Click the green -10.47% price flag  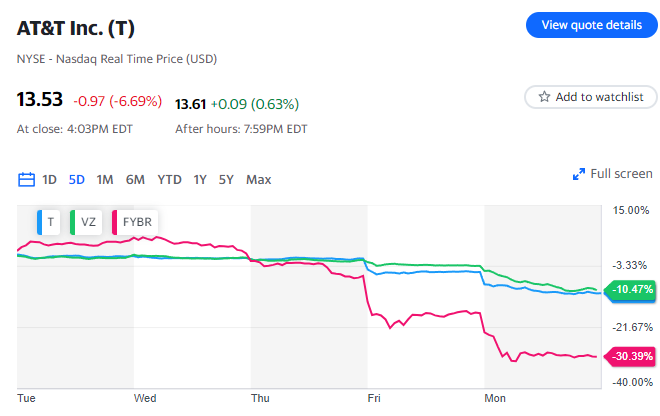(630, 290)
